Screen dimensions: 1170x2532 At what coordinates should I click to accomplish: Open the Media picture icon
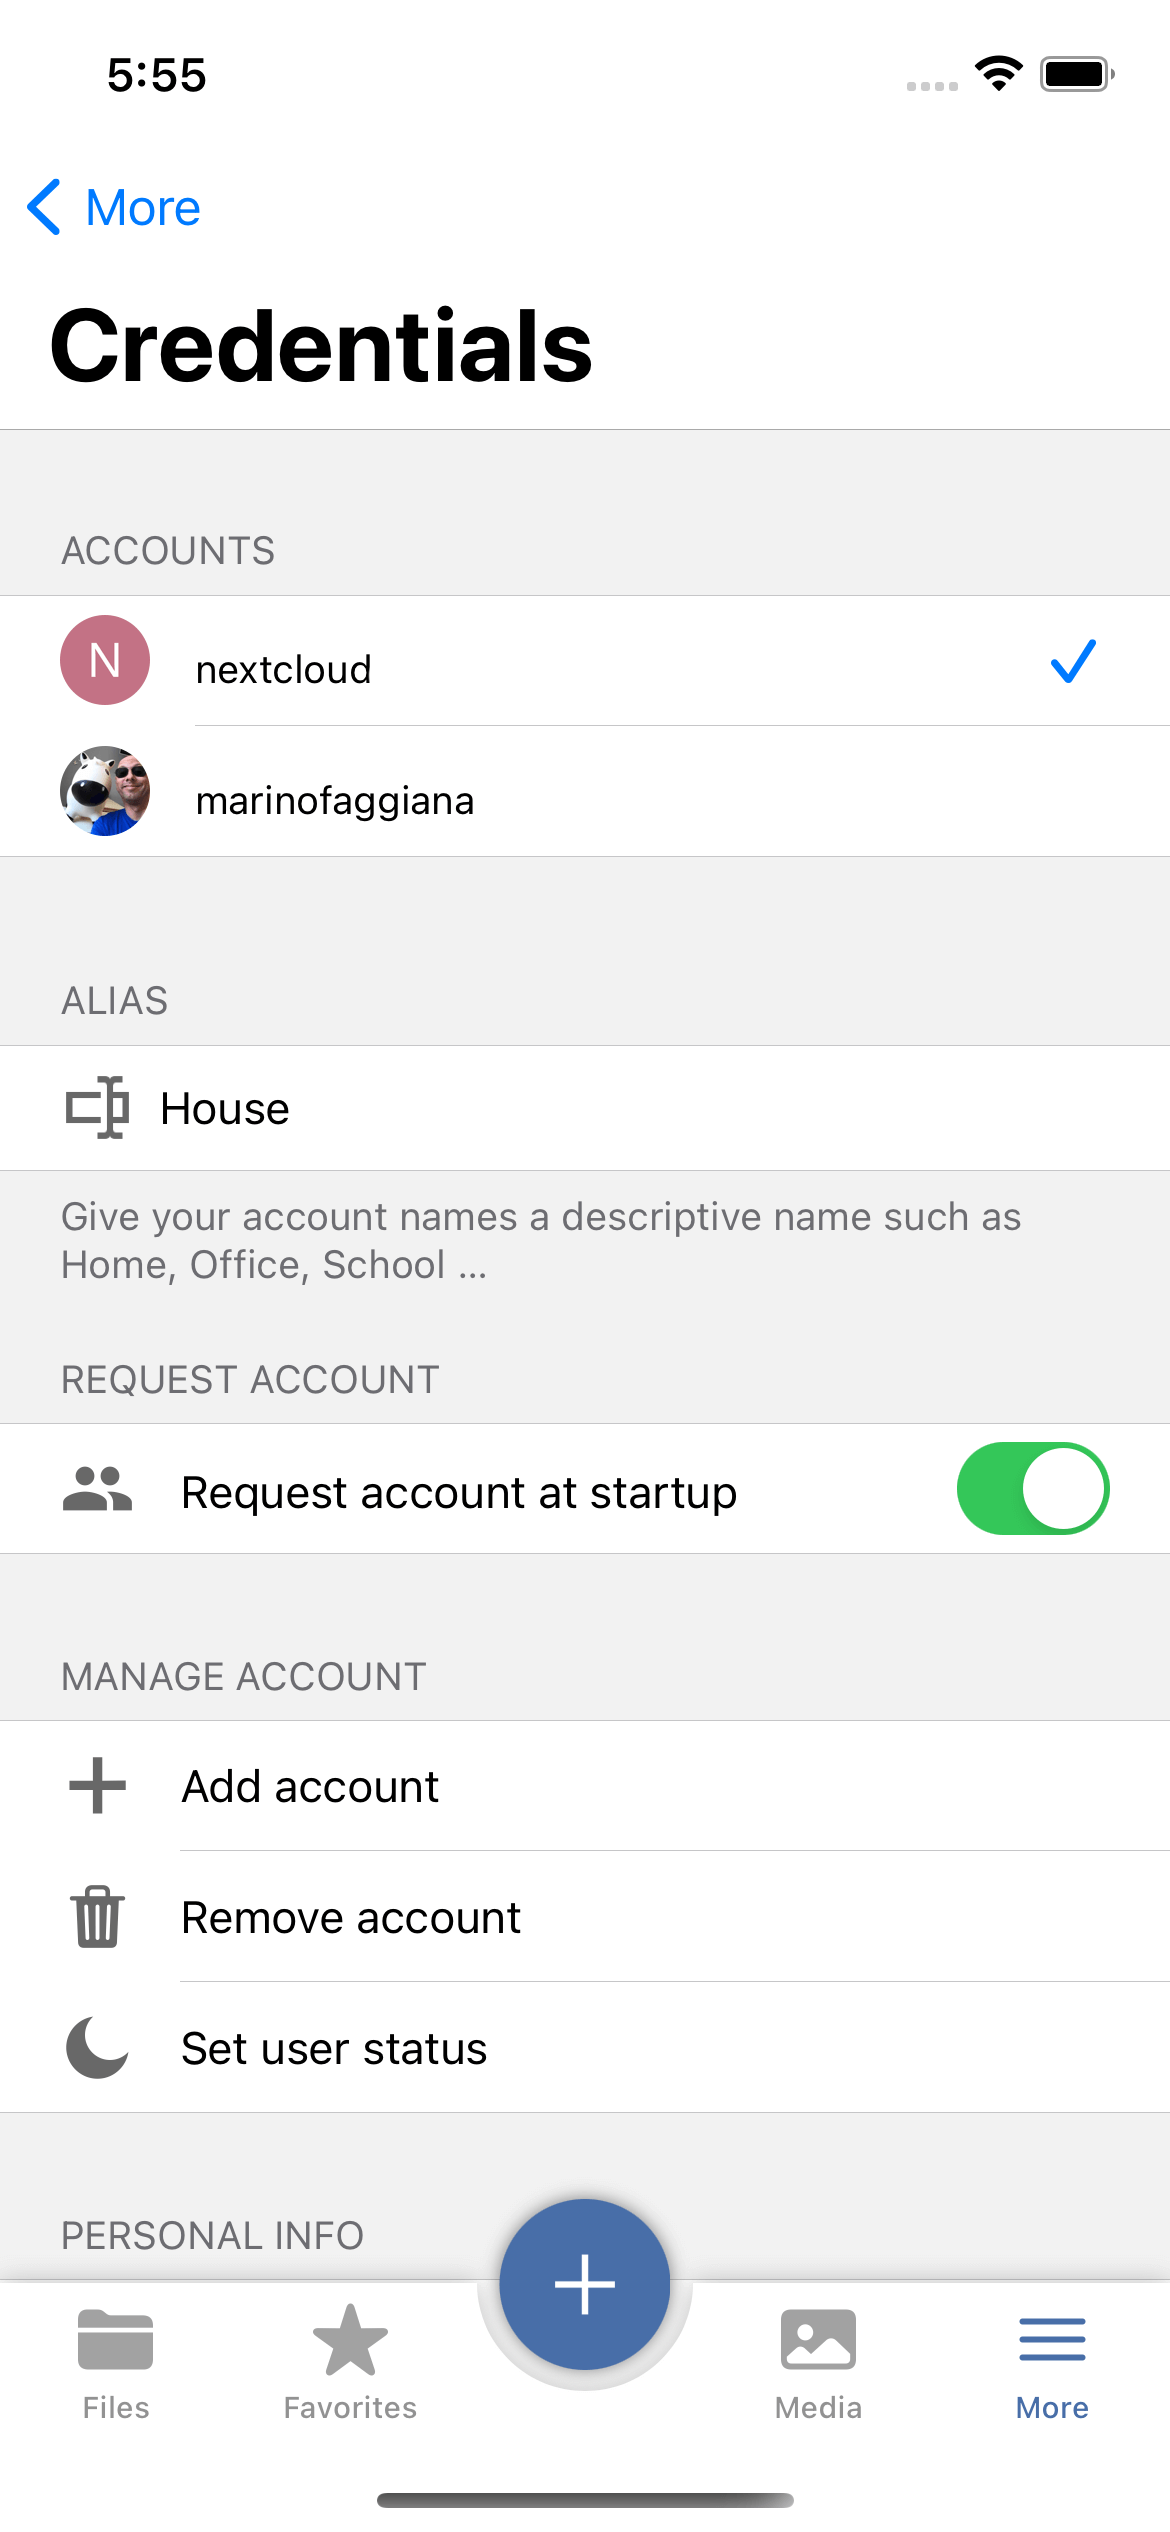(x=818, y=2339)
